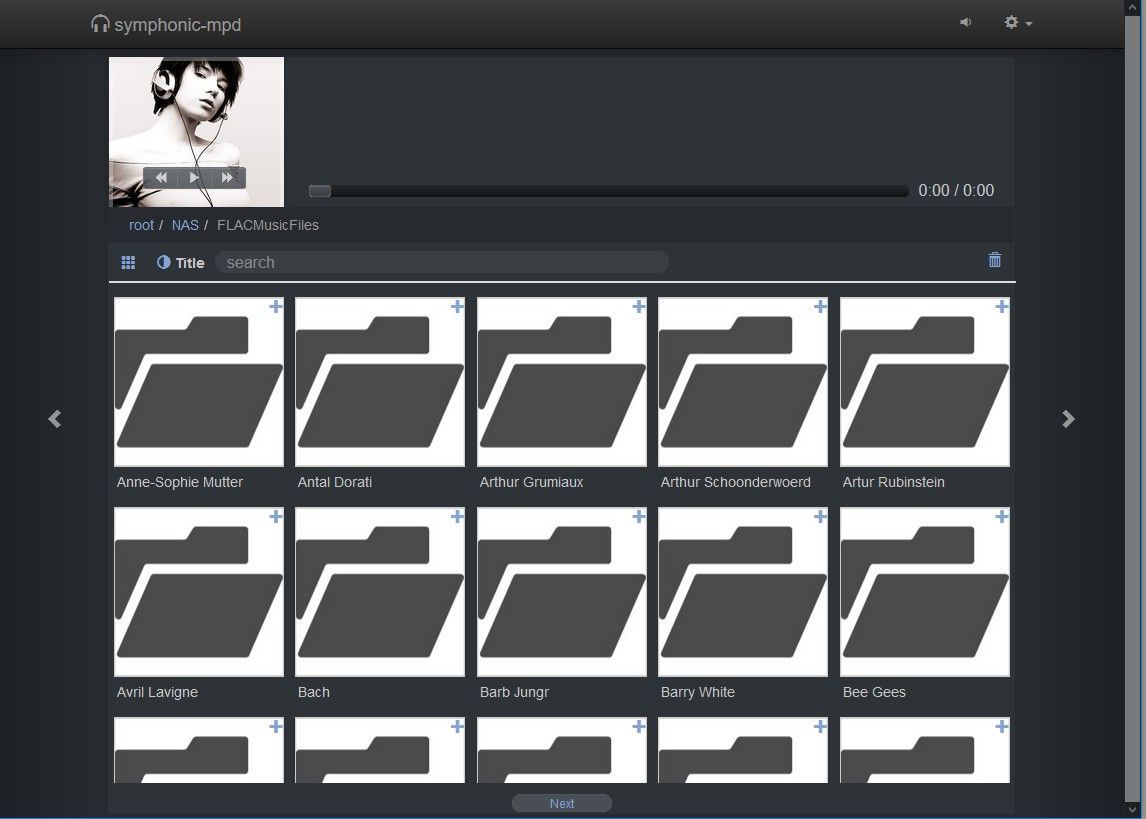The image size is (1146, 819).
Task: Add Avril Lavigne folder with plus
Action: point(276,517)
